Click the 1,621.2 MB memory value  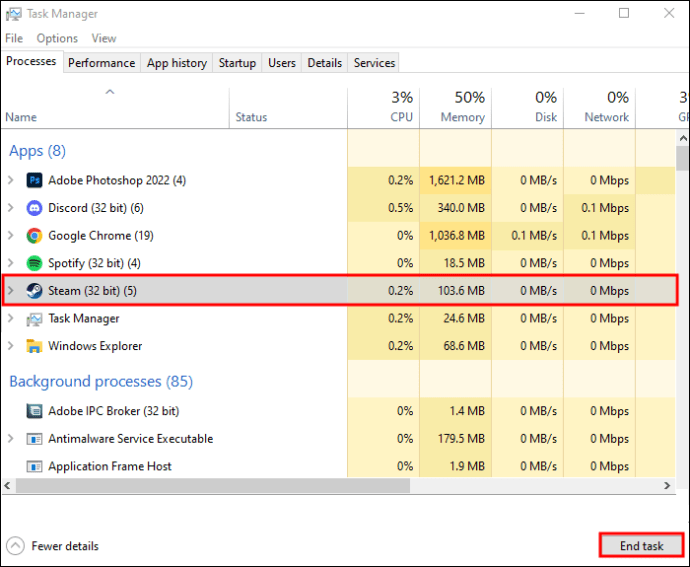point(457,180)
